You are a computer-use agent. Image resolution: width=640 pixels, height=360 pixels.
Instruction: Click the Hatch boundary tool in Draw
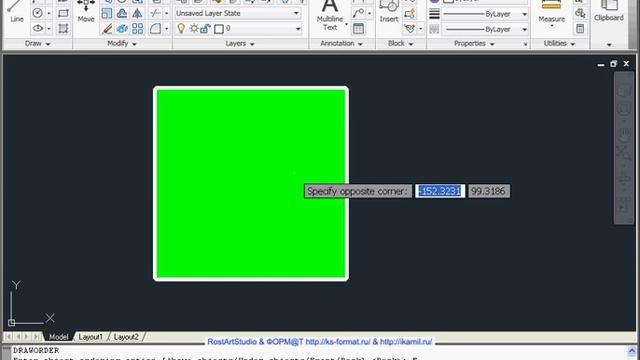point(63,29)
